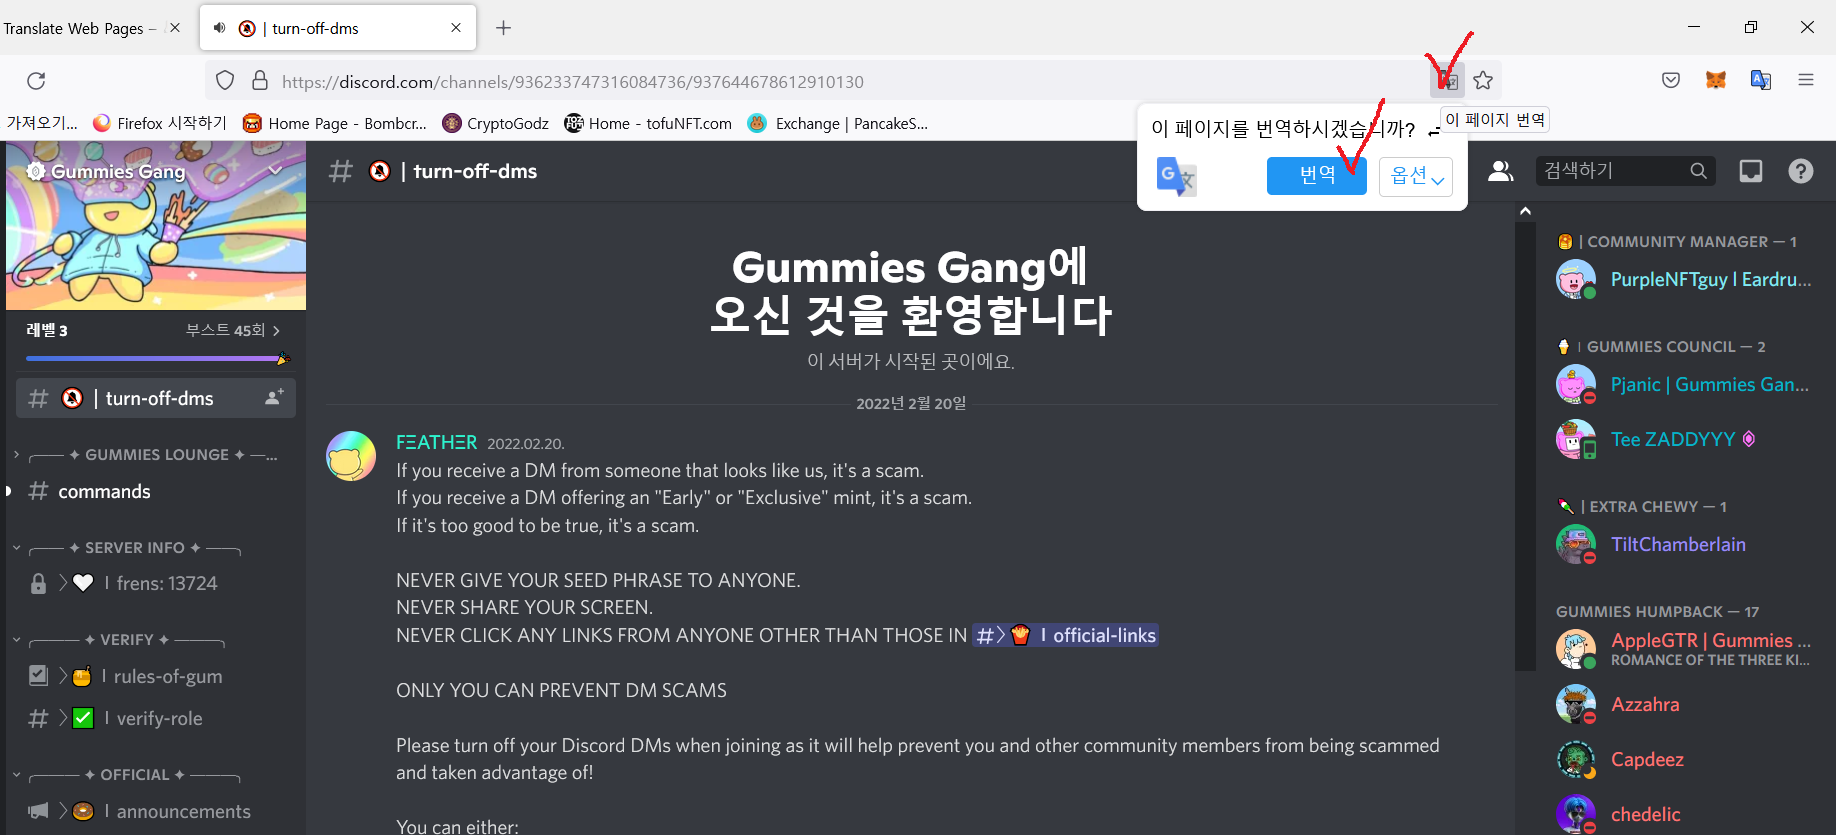Click the translate extension icon in toolbar

coord(1761,80)
